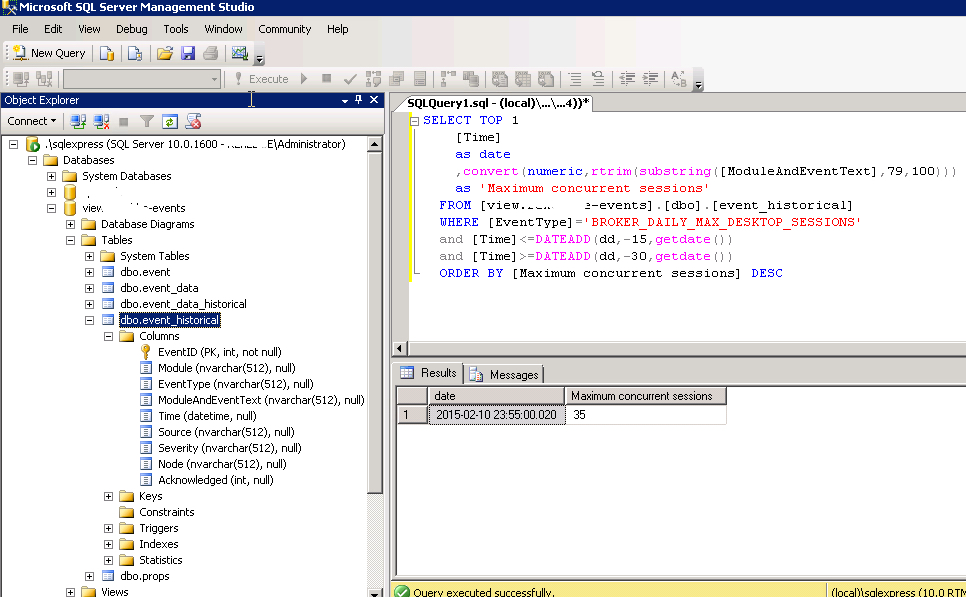Expand the dbo.event table
The image size is (966, 597).
pyautogui.click(x=90, y=272)
